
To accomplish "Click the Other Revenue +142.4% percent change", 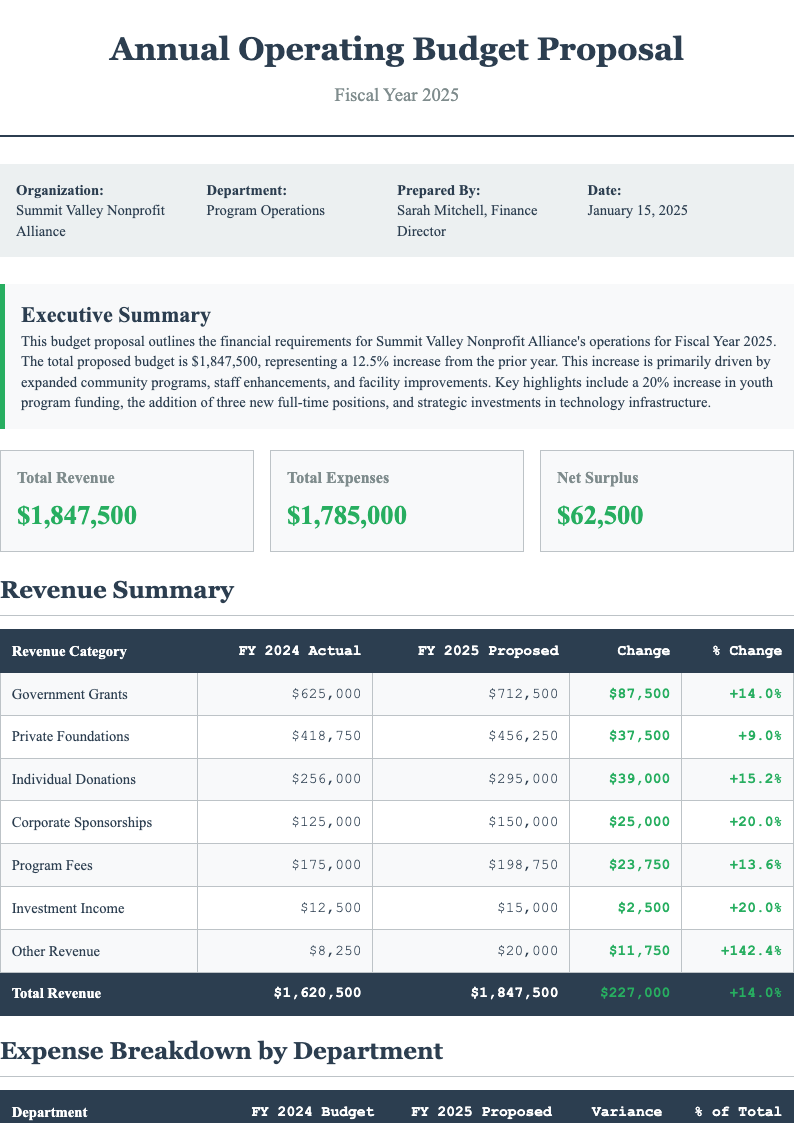I will point(750,951).
